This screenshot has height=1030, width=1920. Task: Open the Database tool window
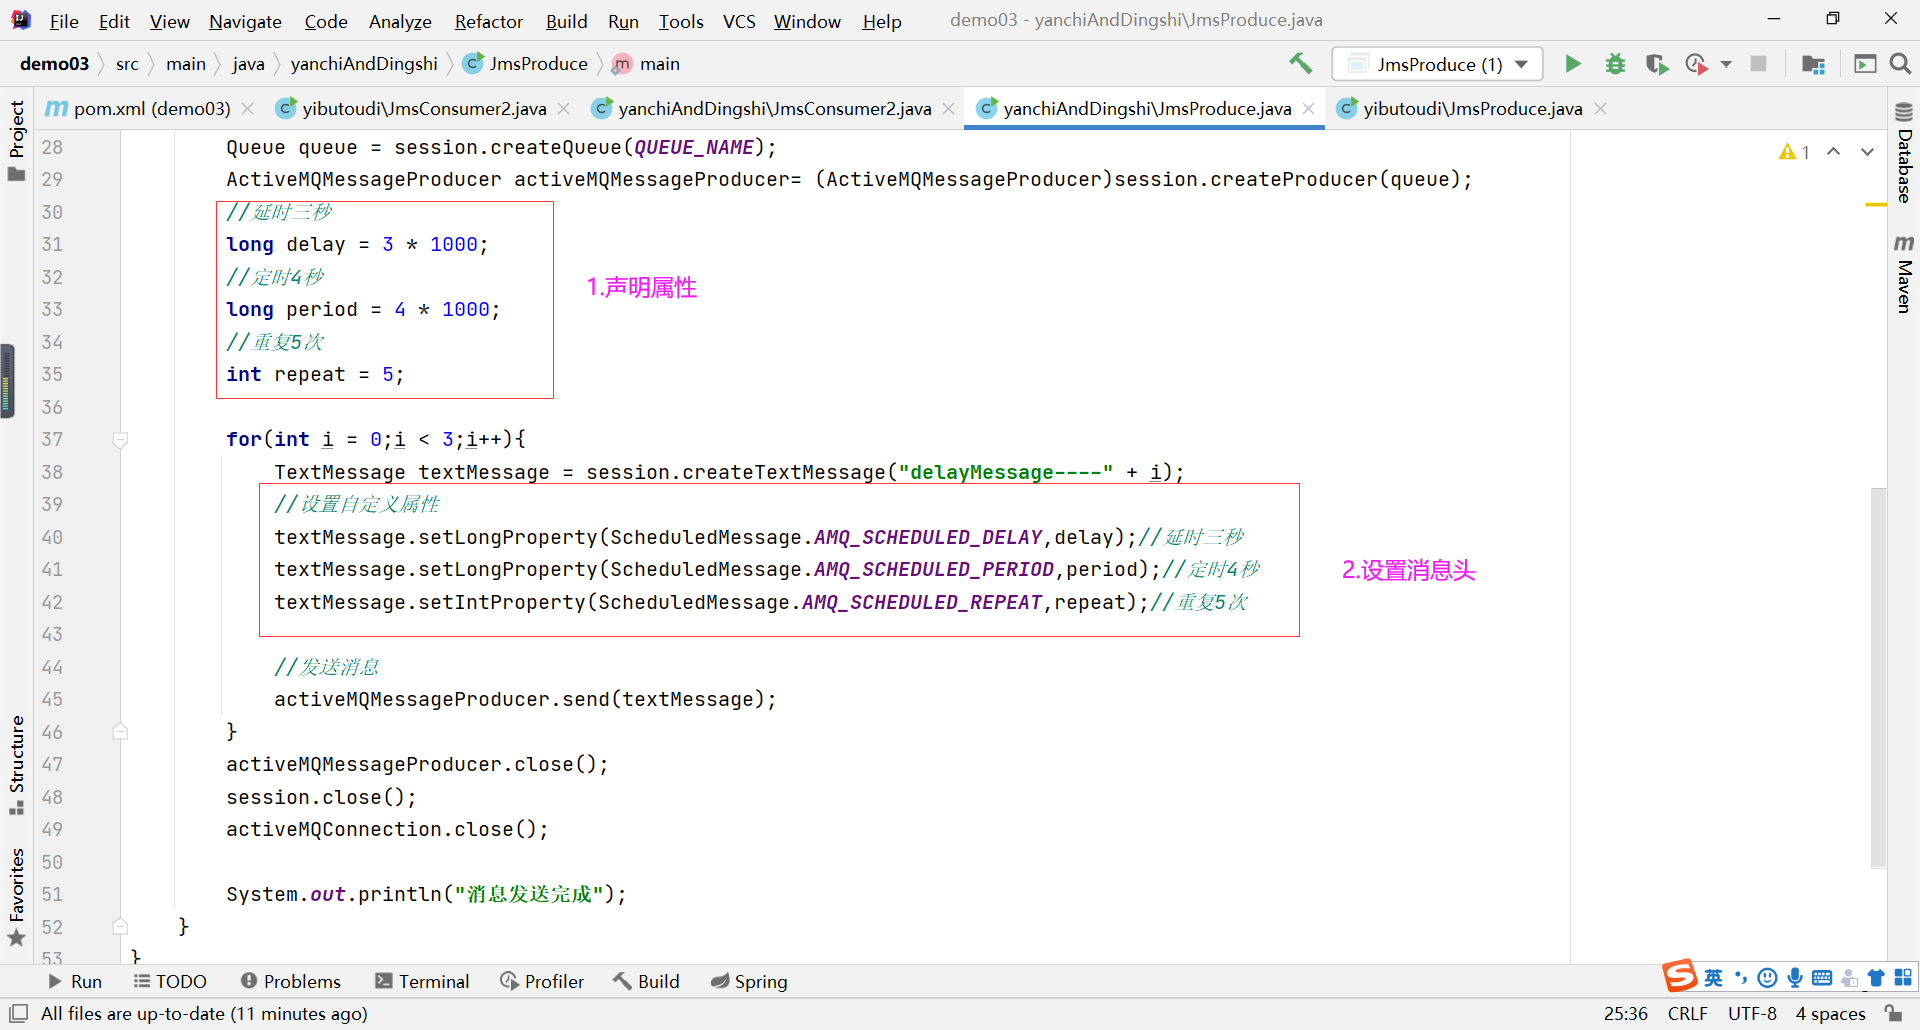[x=1904, y=152]
